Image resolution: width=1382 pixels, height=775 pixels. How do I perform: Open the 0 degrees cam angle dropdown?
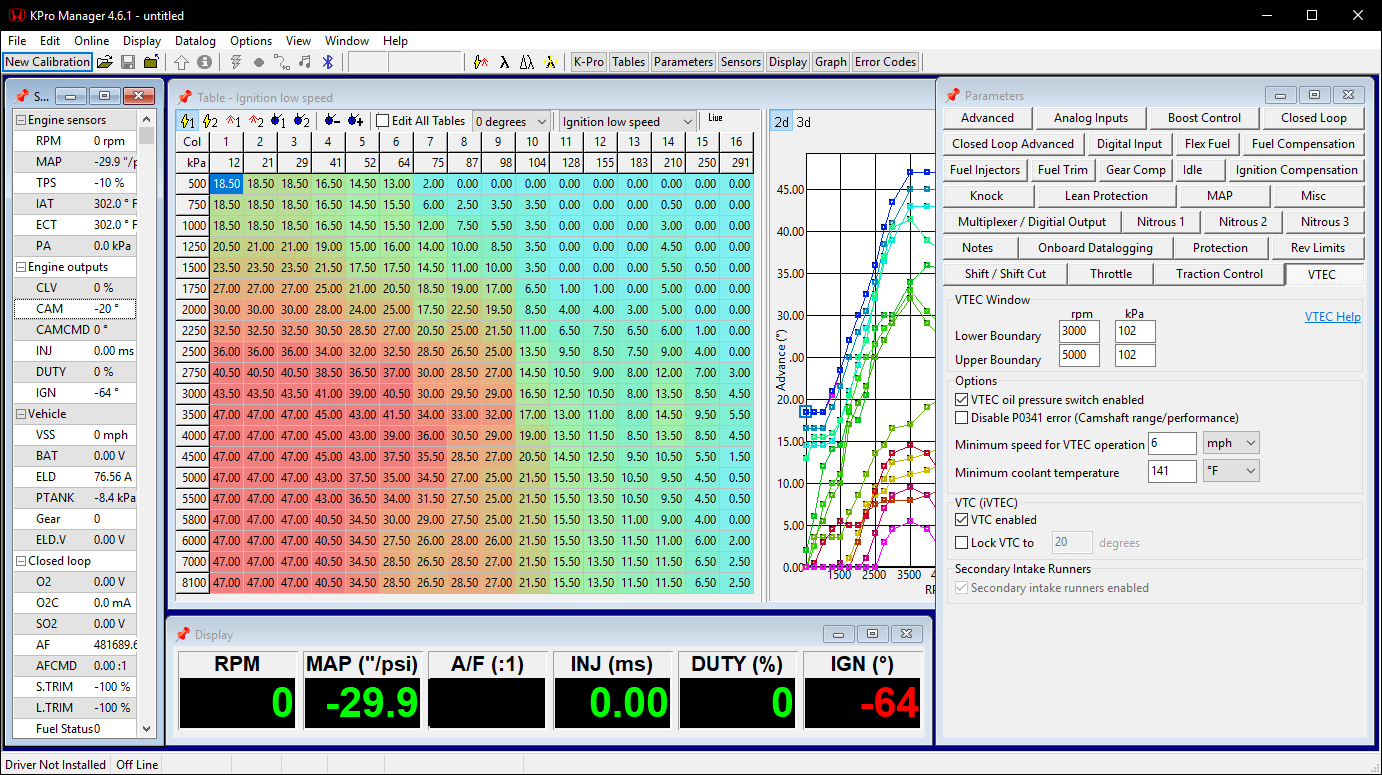pyautogui.click(x=511, y=122)
